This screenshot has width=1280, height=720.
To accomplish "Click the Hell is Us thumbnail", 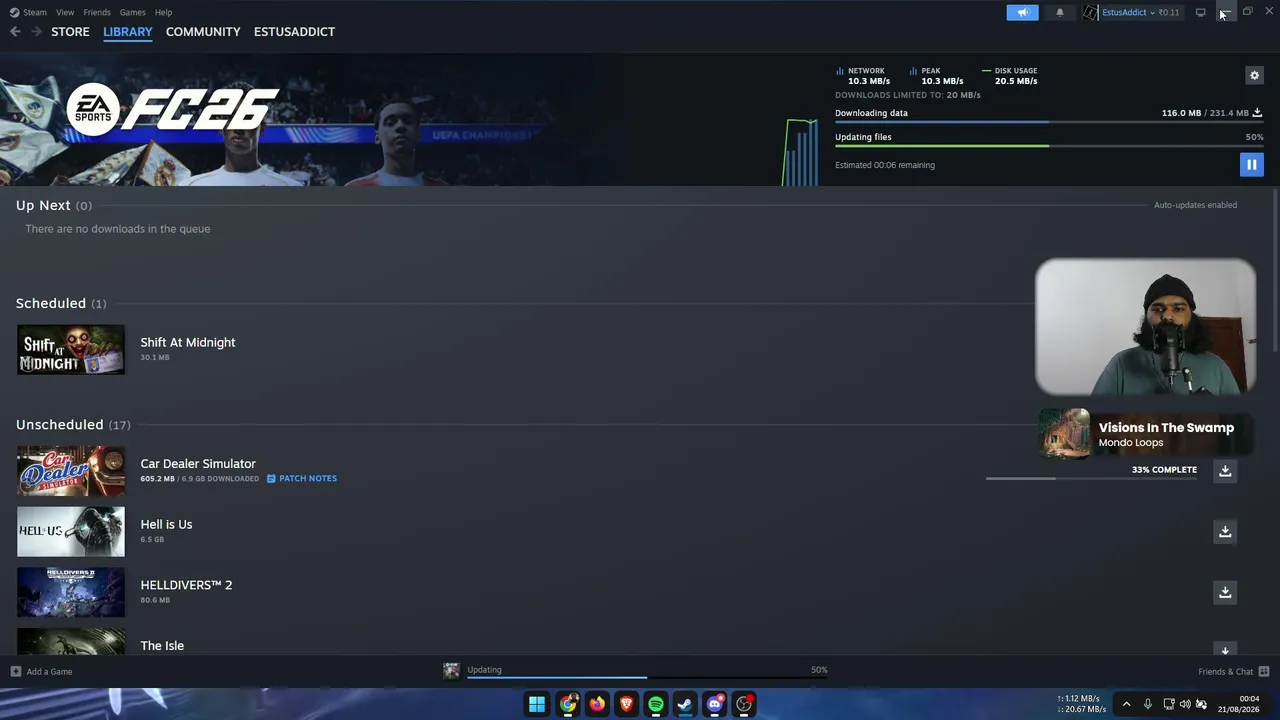I will coord(71,532).
